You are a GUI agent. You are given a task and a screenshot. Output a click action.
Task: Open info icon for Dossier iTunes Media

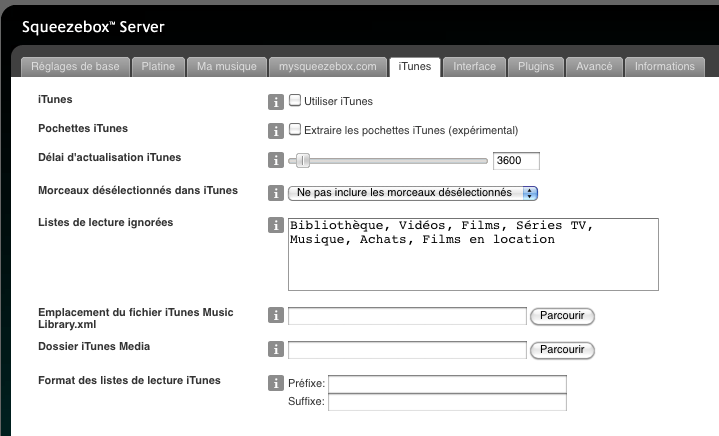(276, 349)
